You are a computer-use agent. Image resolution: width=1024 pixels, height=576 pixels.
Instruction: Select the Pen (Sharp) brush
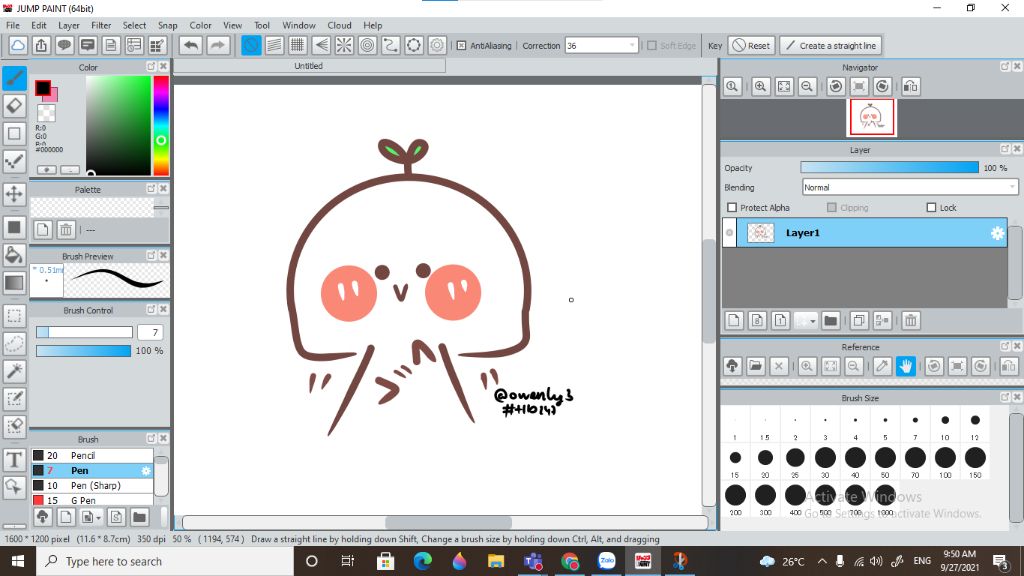[x=92, y=486]
